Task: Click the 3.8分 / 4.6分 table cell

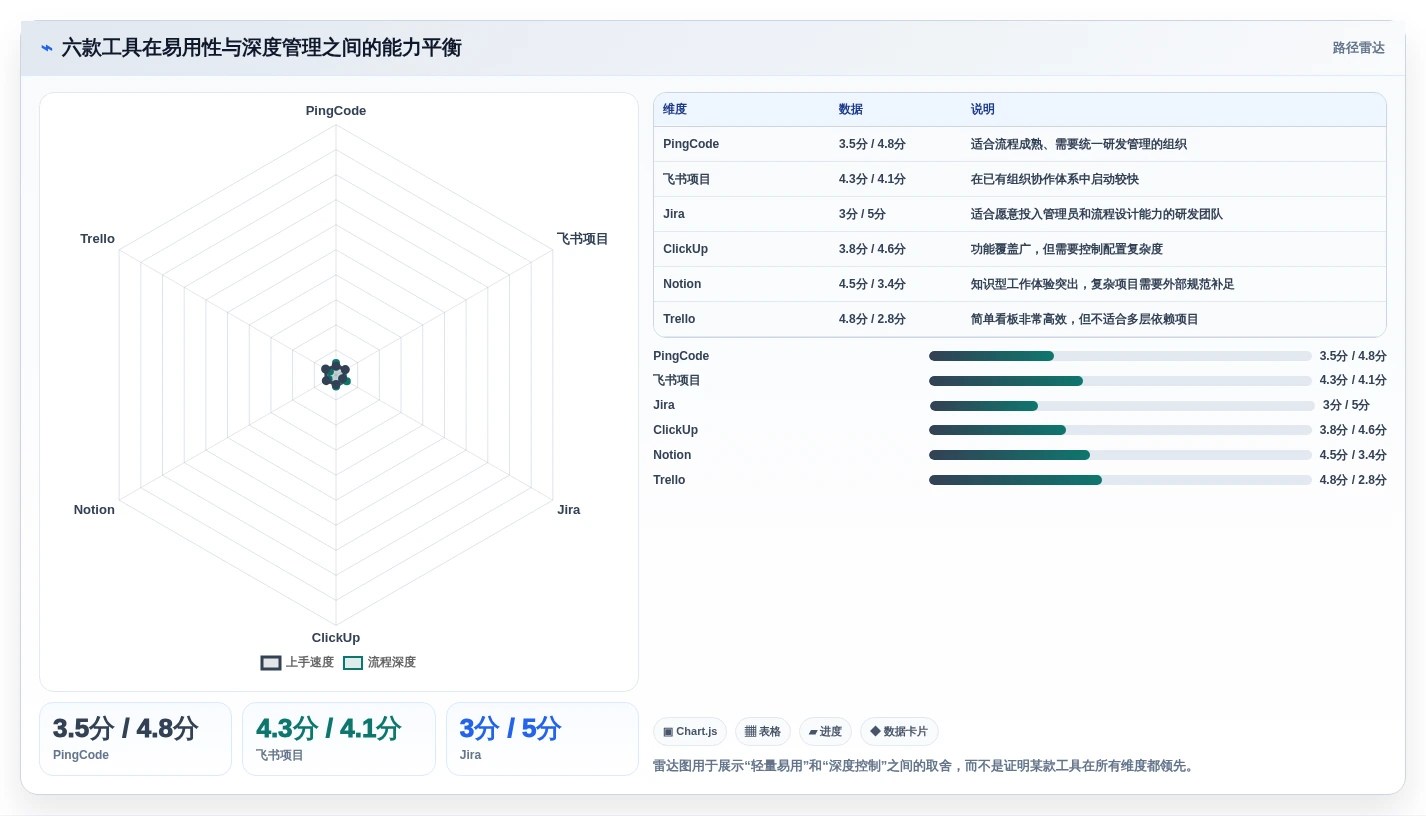Action: point(872,249)
